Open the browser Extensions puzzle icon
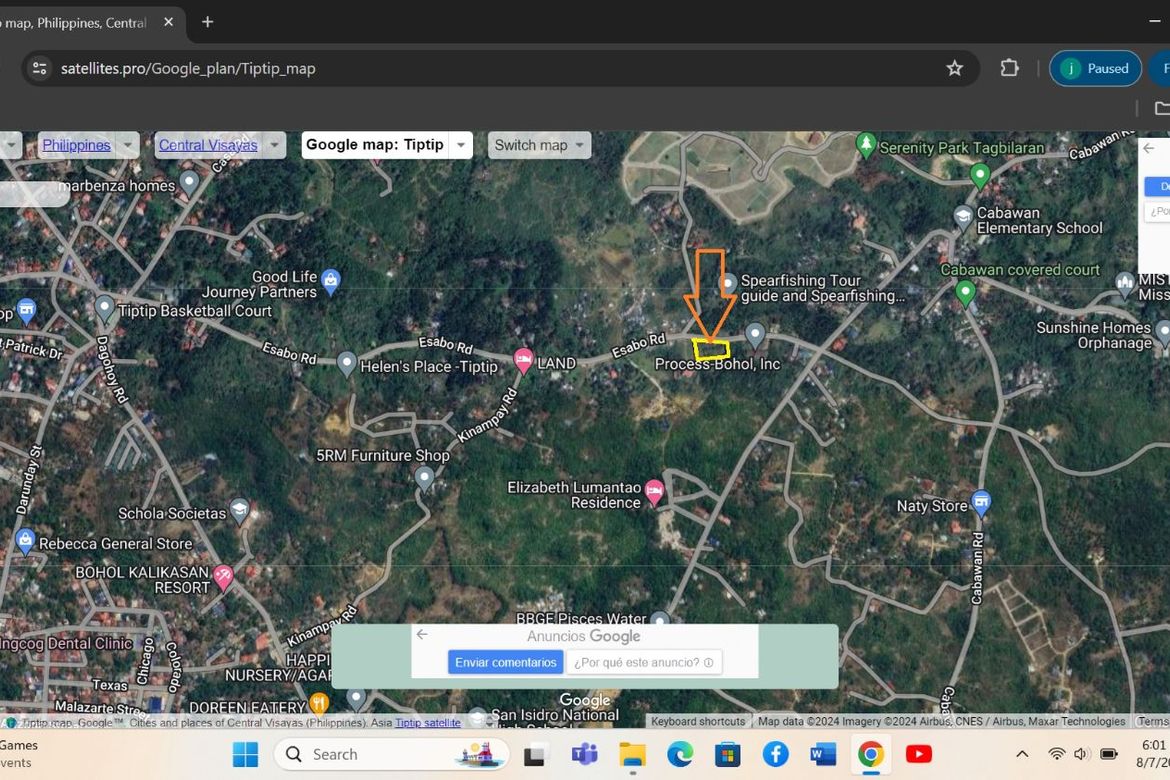 point(1009,68)
